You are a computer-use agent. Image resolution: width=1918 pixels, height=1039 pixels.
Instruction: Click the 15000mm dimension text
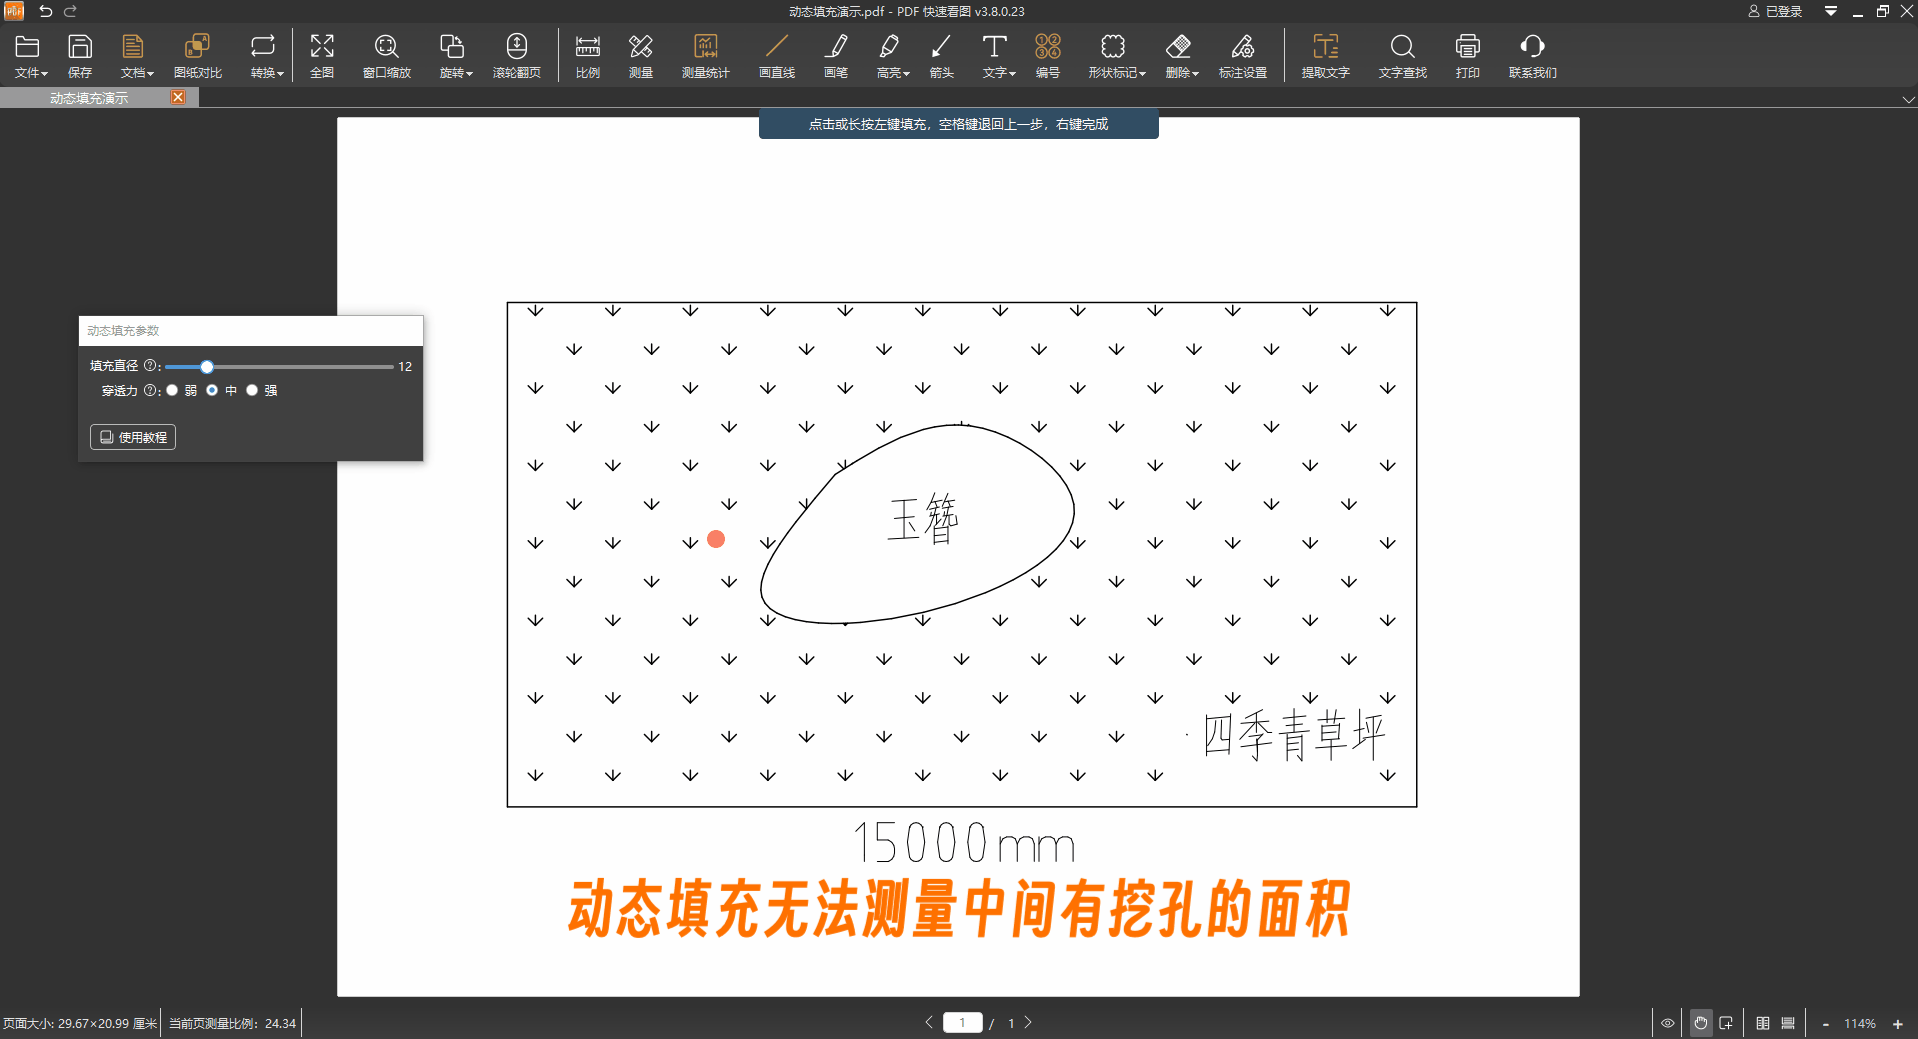pos(964,842)
